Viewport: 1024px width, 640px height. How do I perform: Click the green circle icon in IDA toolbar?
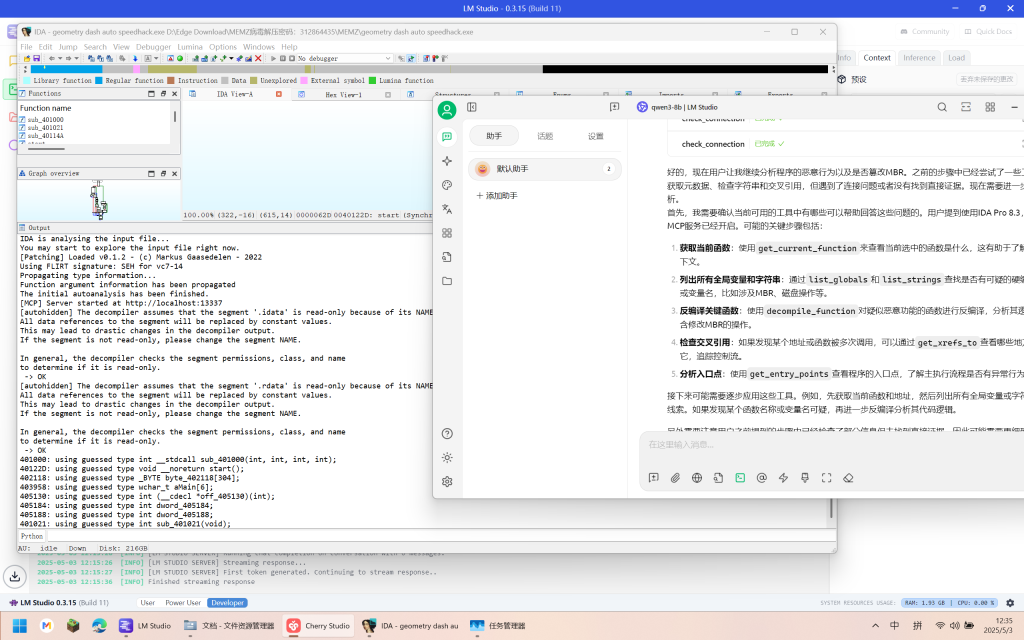pyautogui.click(x=180, y=58)
